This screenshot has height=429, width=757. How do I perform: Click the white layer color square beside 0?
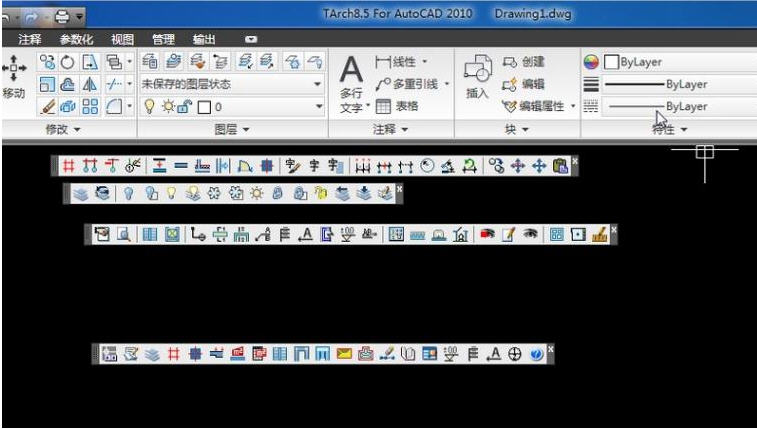tap(204, 107)
